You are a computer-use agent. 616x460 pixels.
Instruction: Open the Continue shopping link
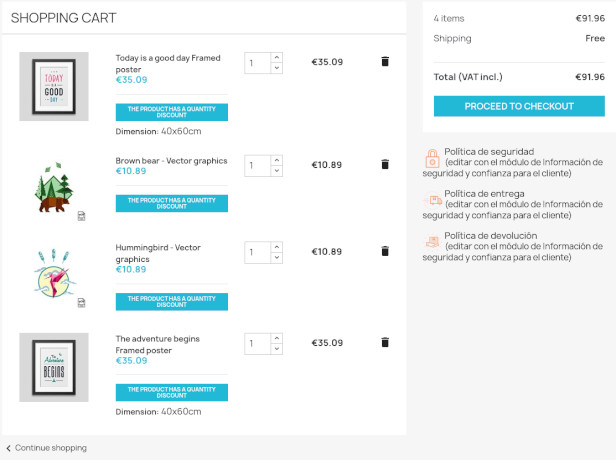coord(51,448)
